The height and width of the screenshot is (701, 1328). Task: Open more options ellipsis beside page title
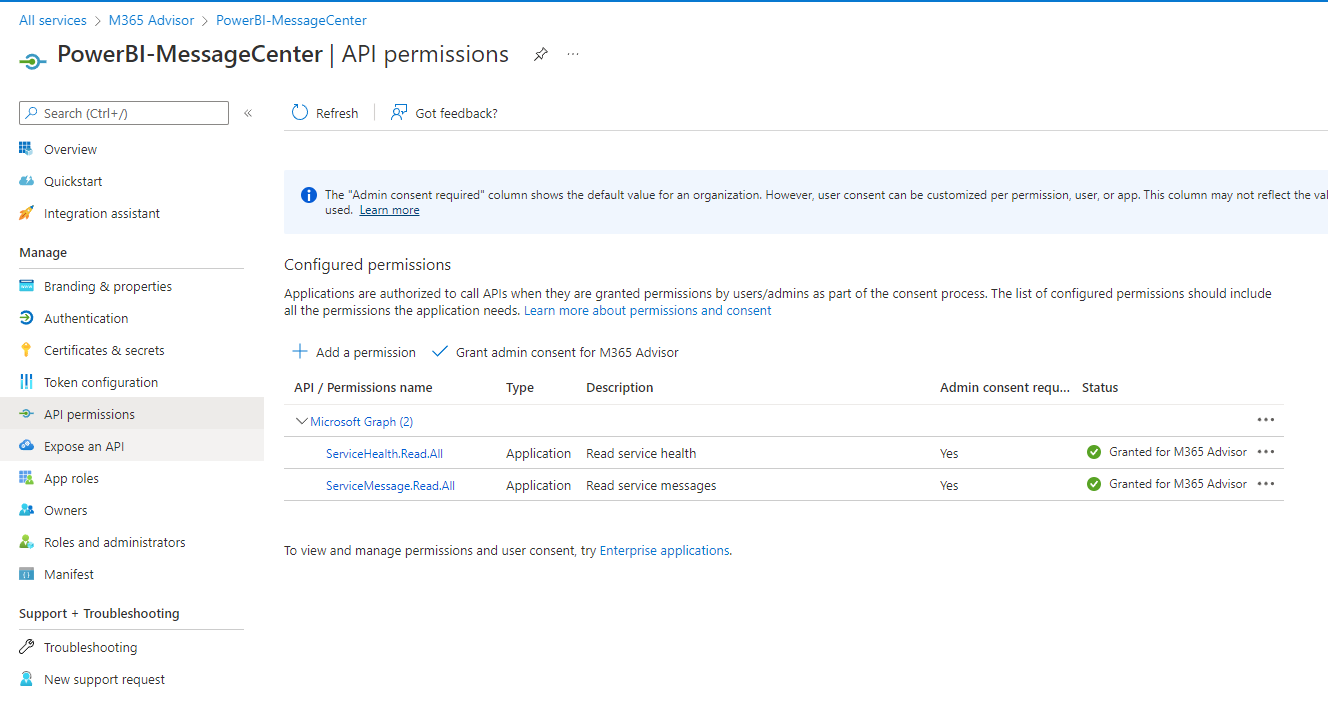click(573, 54)
